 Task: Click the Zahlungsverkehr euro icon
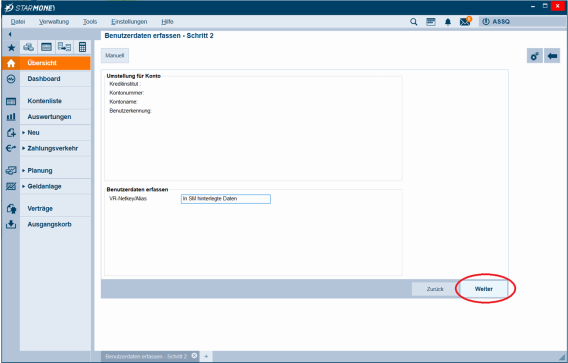(11, 148)
